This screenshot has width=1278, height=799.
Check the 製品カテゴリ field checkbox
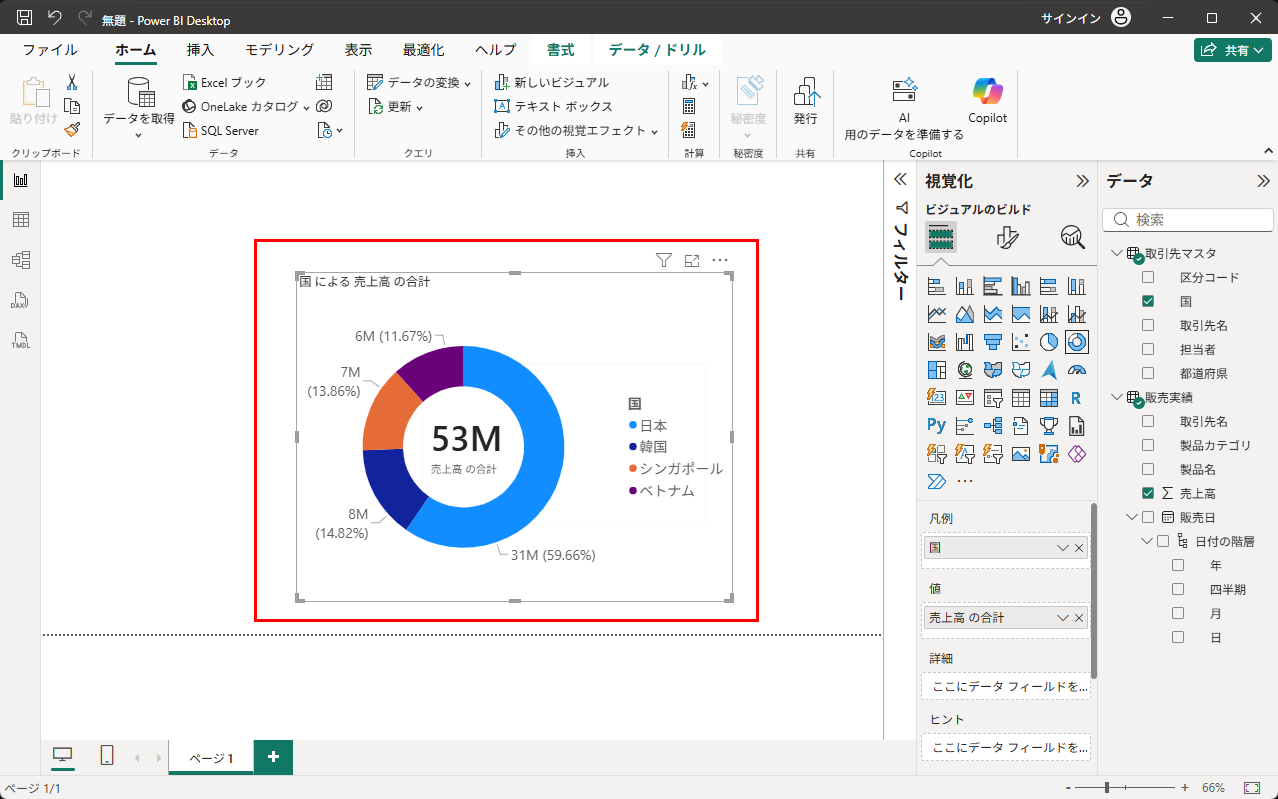1148,445
